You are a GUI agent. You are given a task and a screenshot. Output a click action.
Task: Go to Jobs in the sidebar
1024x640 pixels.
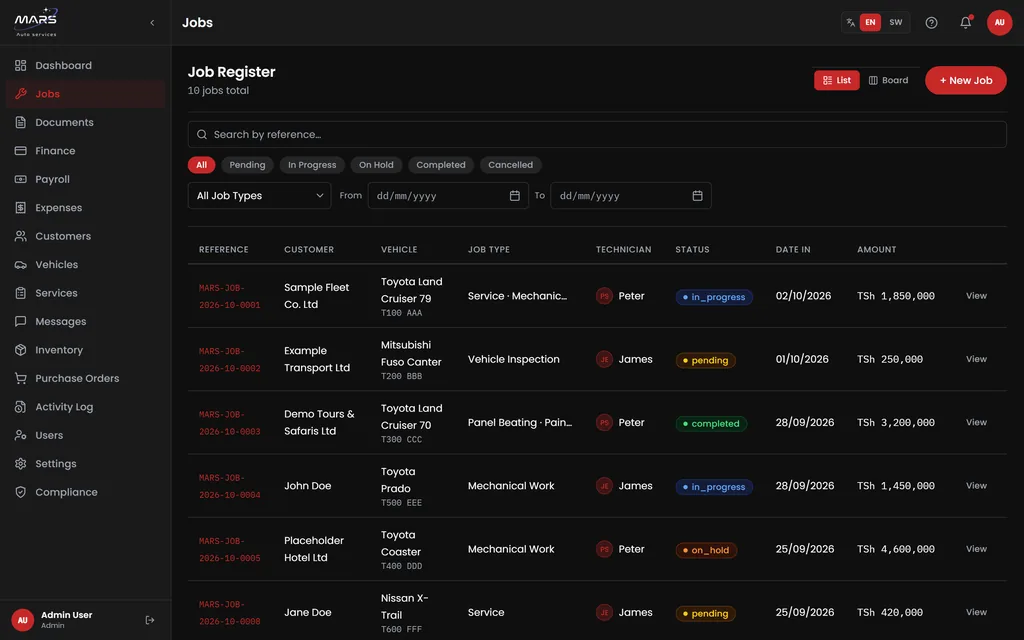click(86, 94)
